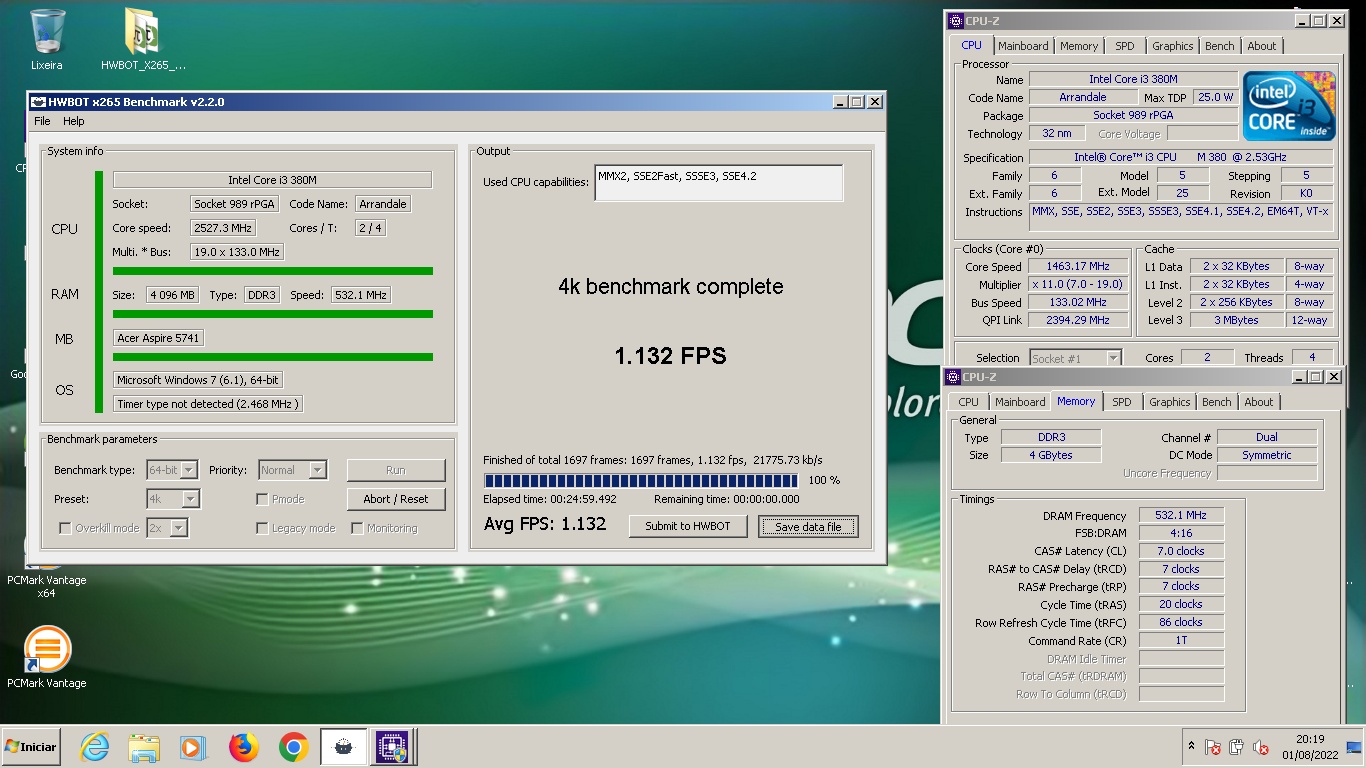This screenshot has width=1366, height=768.
Task: Switch to Mainboard tab in lower CPU-Z window
Action: (1020, 402)
